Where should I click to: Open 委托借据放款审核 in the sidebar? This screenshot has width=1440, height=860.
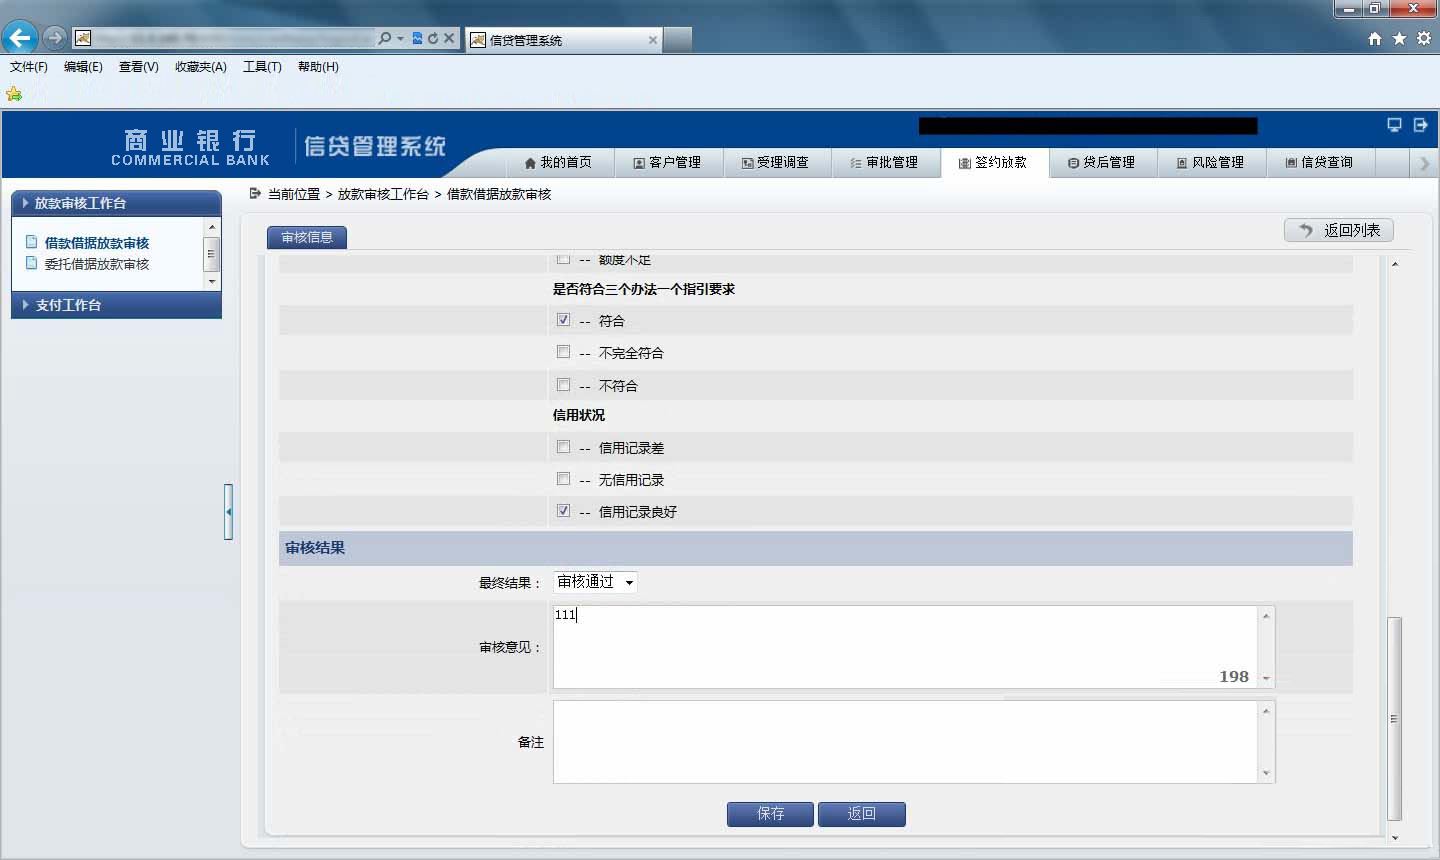[x=97, y=264]
